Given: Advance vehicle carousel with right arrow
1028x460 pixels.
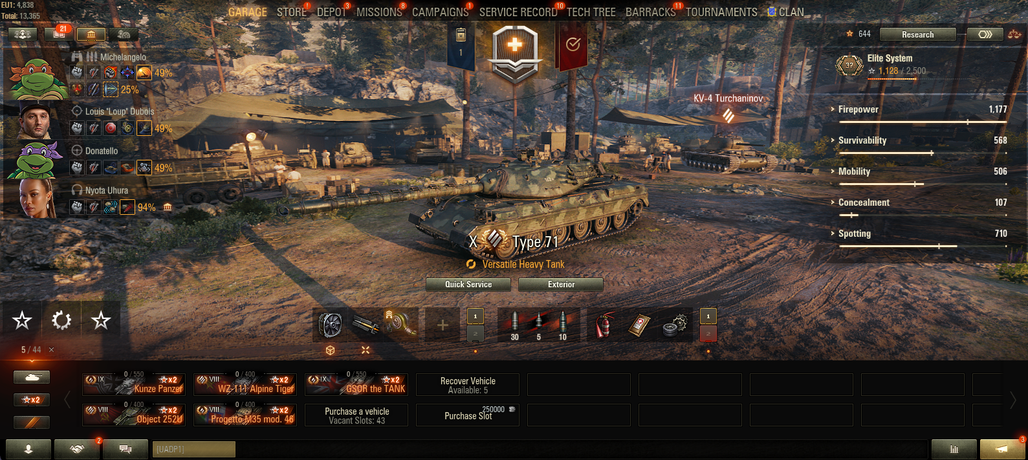Looking at the screenshot, I should point(1013,400).
